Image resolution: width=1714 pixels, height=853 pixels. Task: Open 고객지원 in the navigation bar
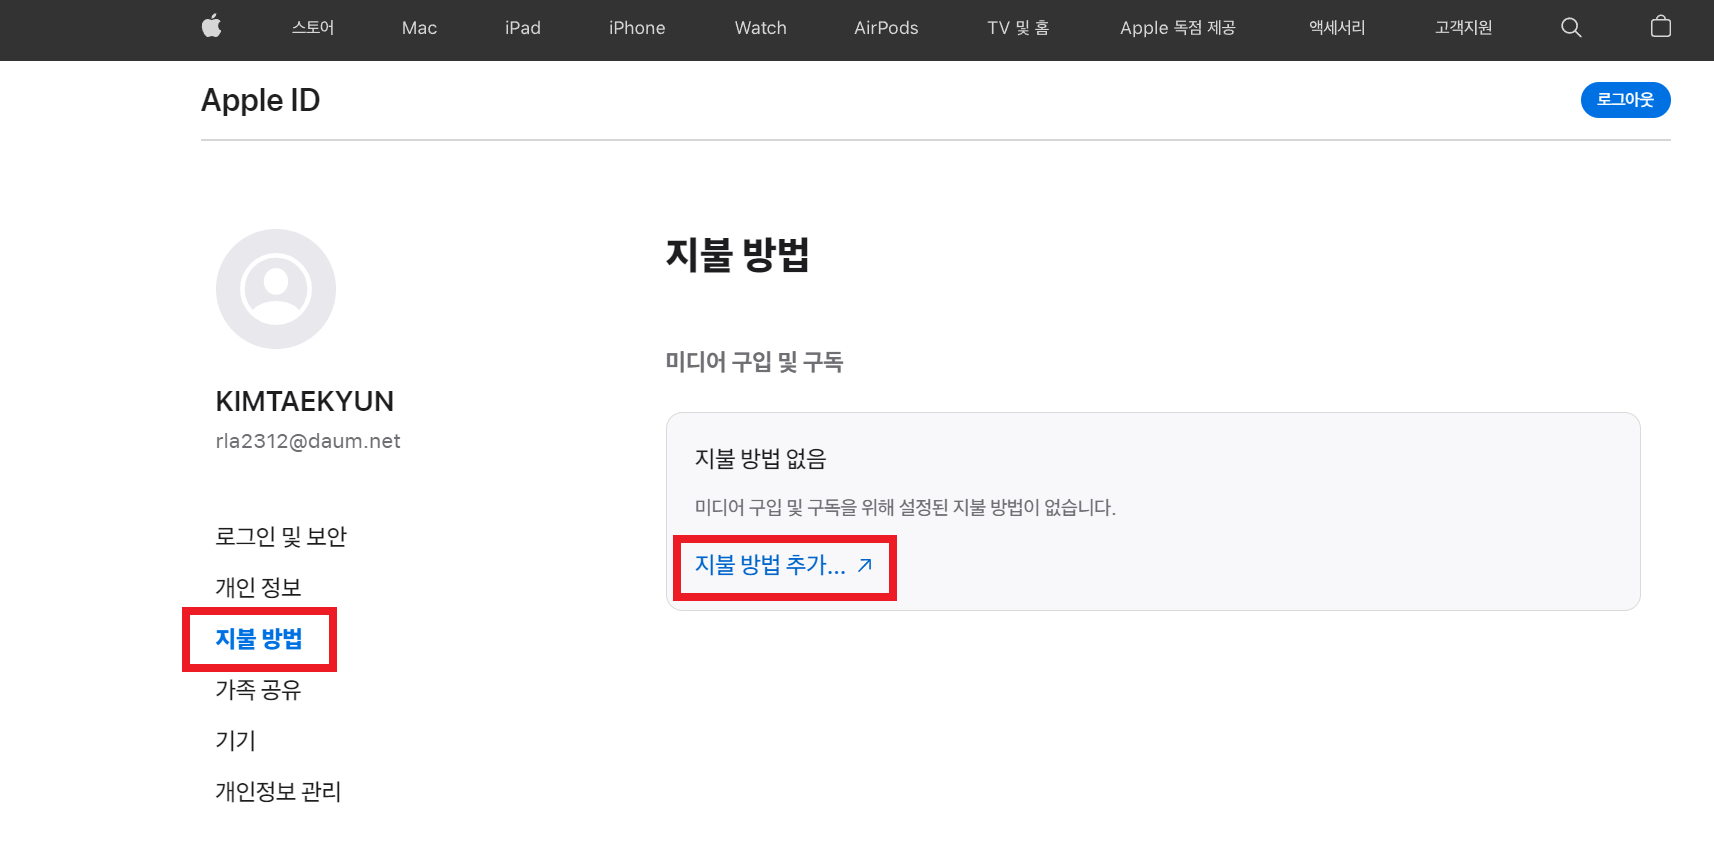(x=1463, y=28)
